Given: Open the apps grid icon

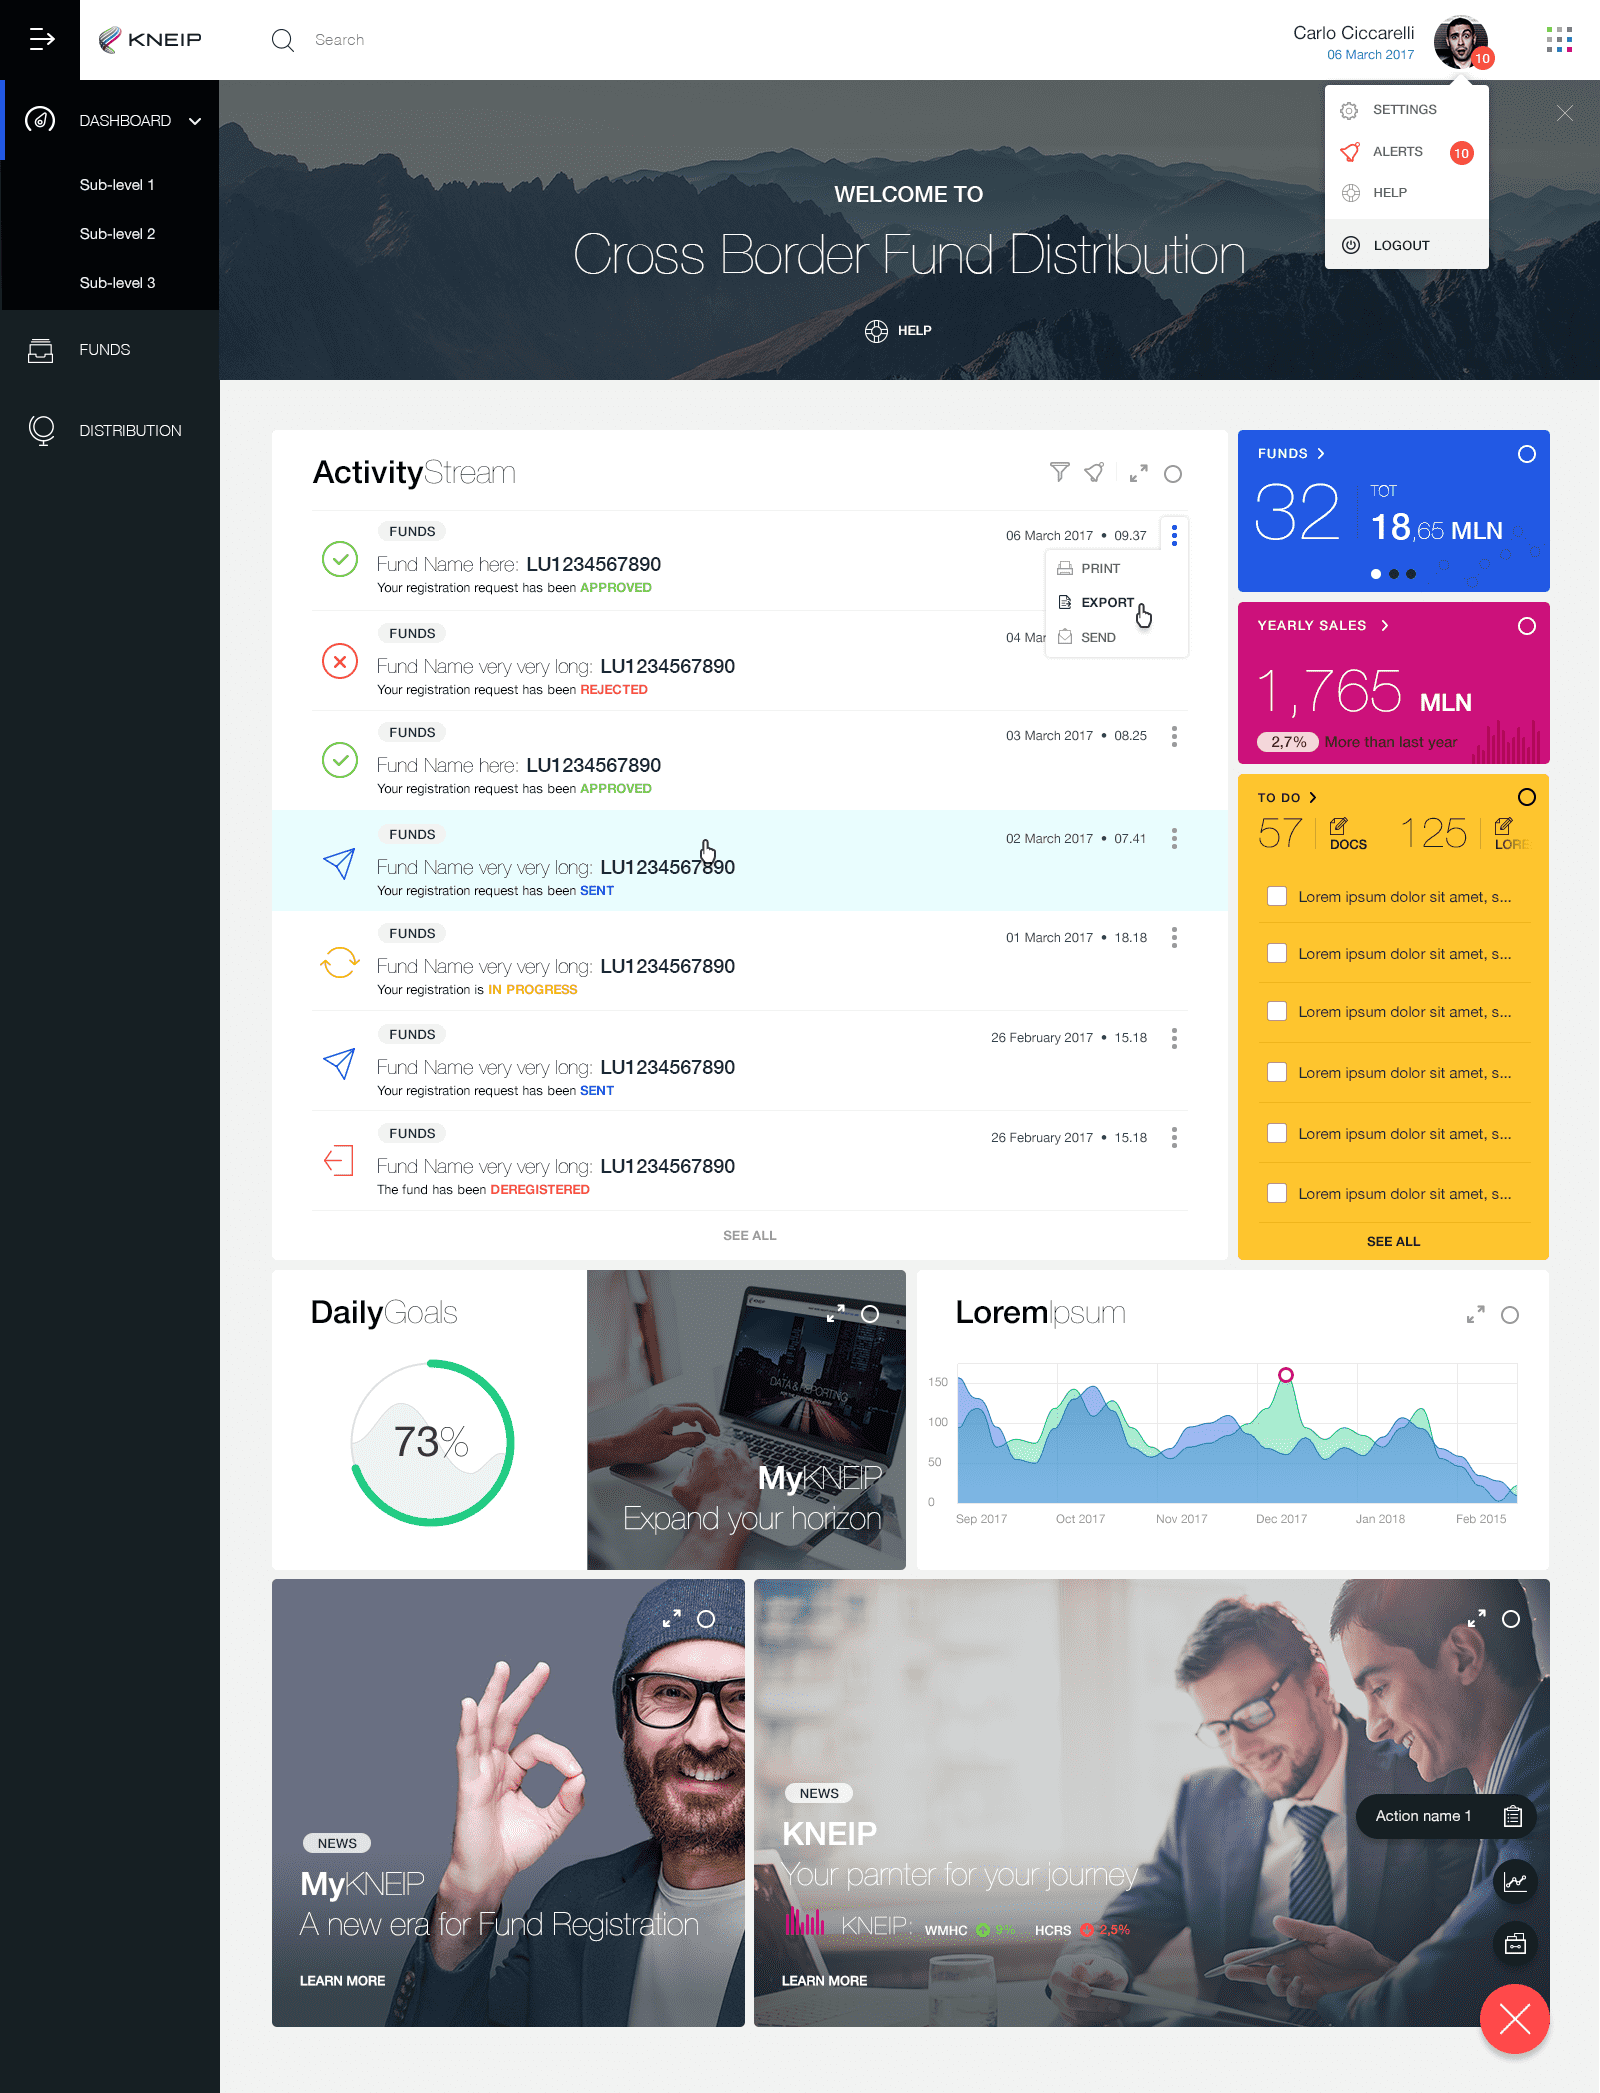Looking at the screenshot, I should pos(1559,40).
